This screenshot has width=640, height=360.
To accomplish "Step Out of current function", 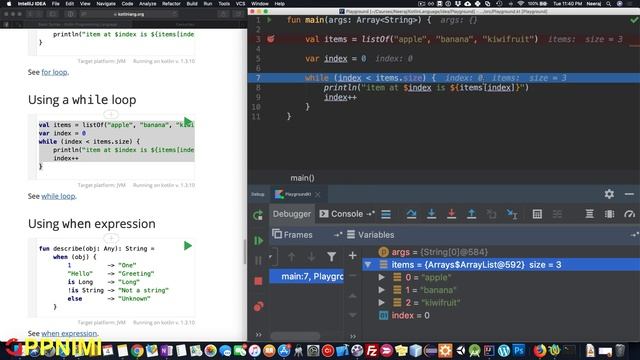I will (x=471, y=214).
